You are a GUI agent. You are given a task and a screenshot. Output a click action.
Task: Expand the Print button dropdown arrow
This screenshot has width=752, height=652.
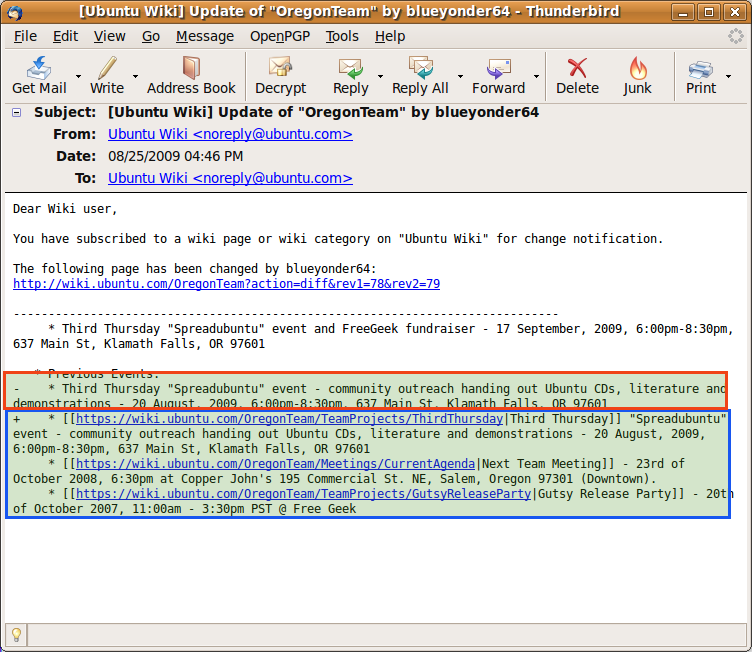pyautogui.click(x=728, y=76)
